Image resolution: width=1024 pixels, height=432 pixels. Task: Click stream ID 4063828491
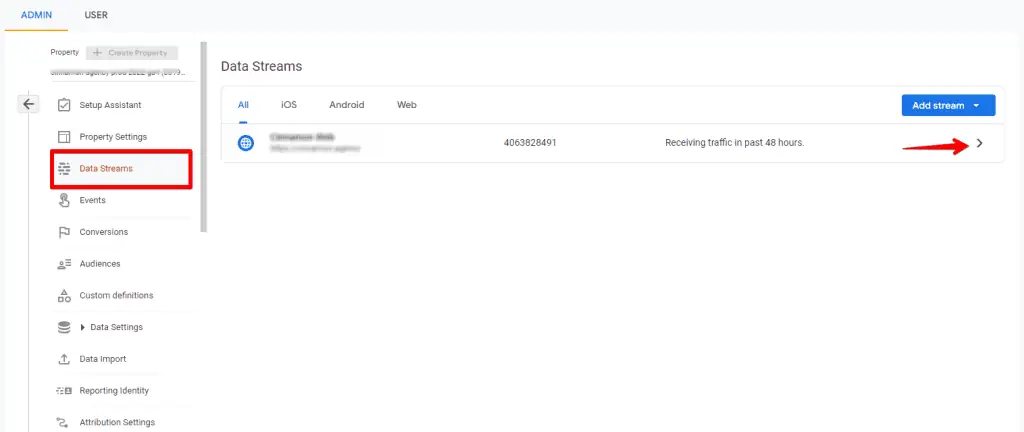click(x=530, y=142)
